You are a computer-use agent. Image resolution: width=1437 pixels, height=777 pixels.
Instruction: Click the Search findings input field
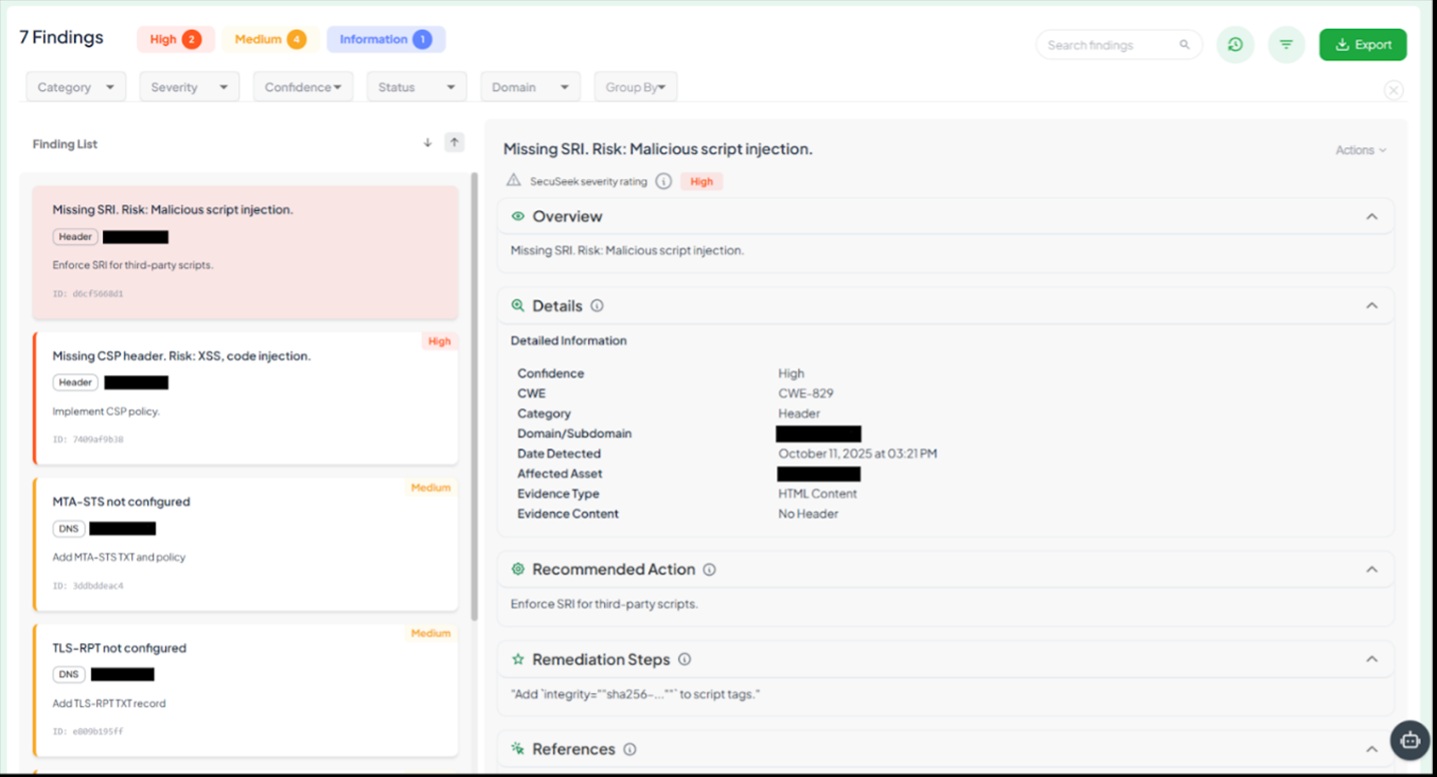[x=1110, y=45]
